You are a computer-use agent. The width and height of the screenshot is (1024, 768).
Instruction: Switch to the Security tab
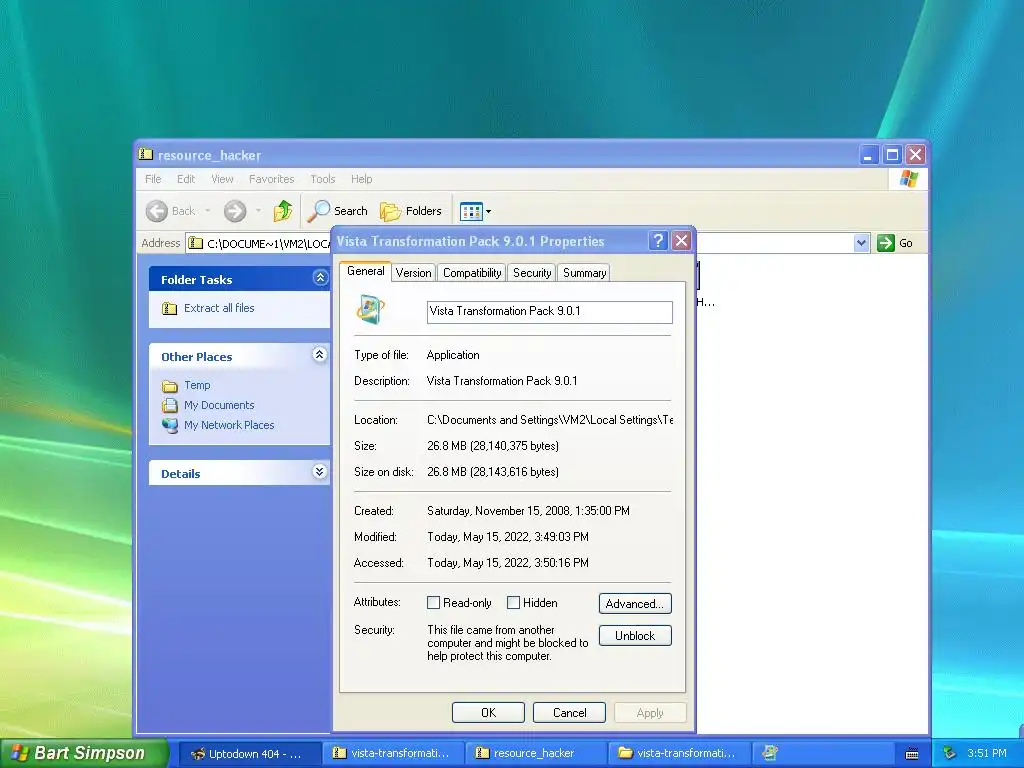coord(532,273)
